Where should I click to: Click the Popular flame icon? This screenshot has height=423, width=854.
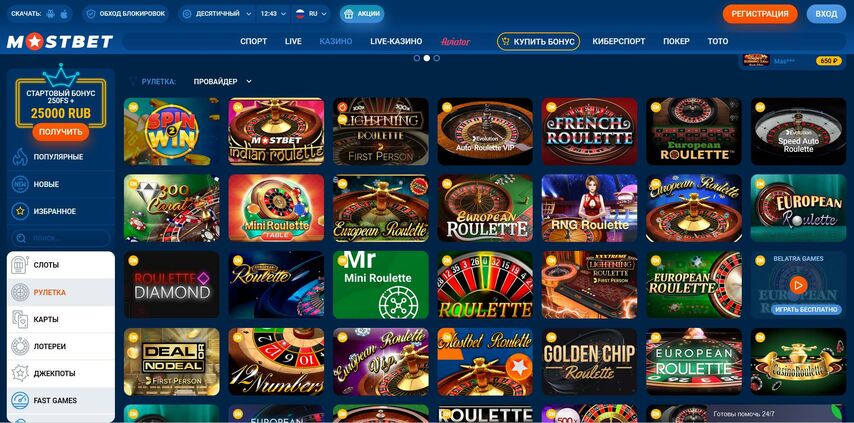tap(20, 157)
